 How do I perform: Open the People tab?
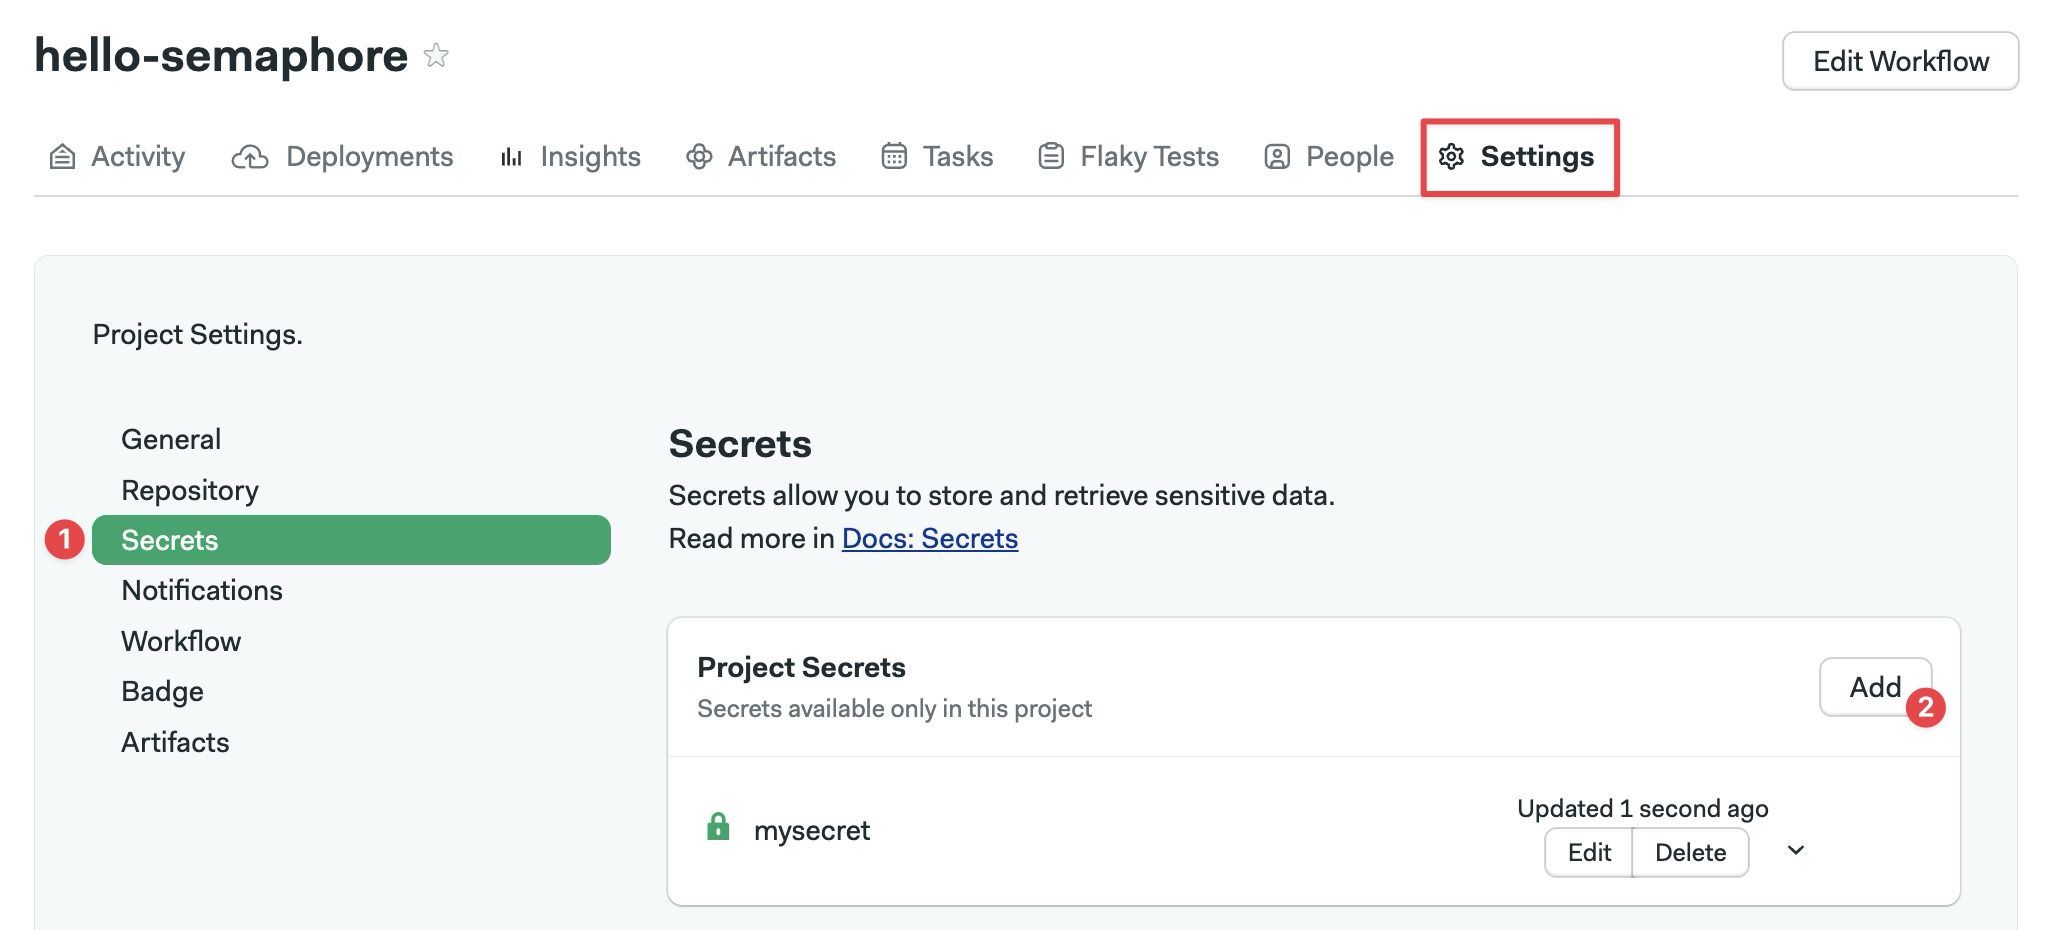[1329, 157]
